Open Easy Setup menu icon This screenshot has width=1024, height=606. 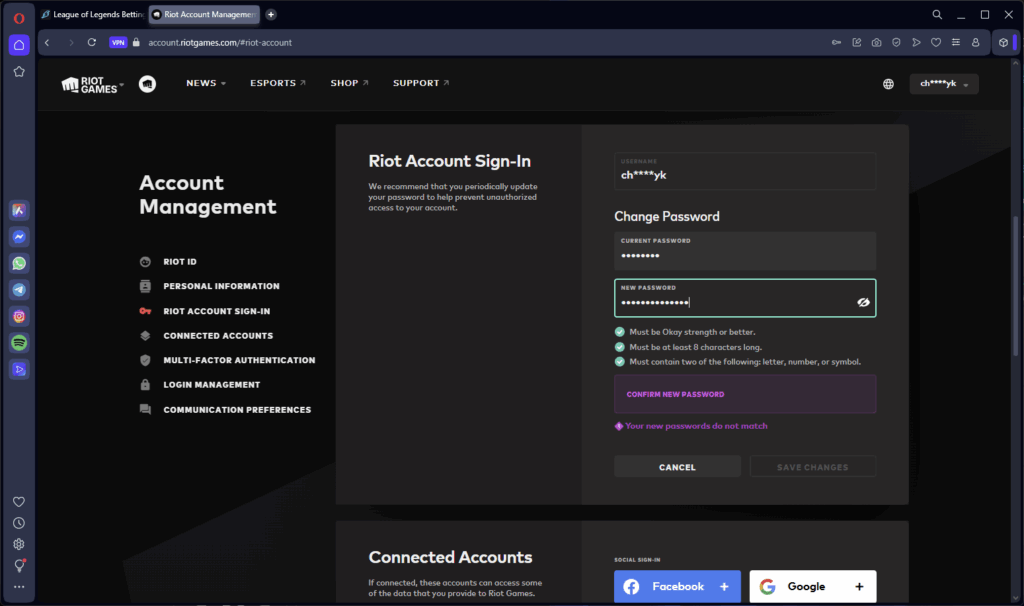point(955,42)
